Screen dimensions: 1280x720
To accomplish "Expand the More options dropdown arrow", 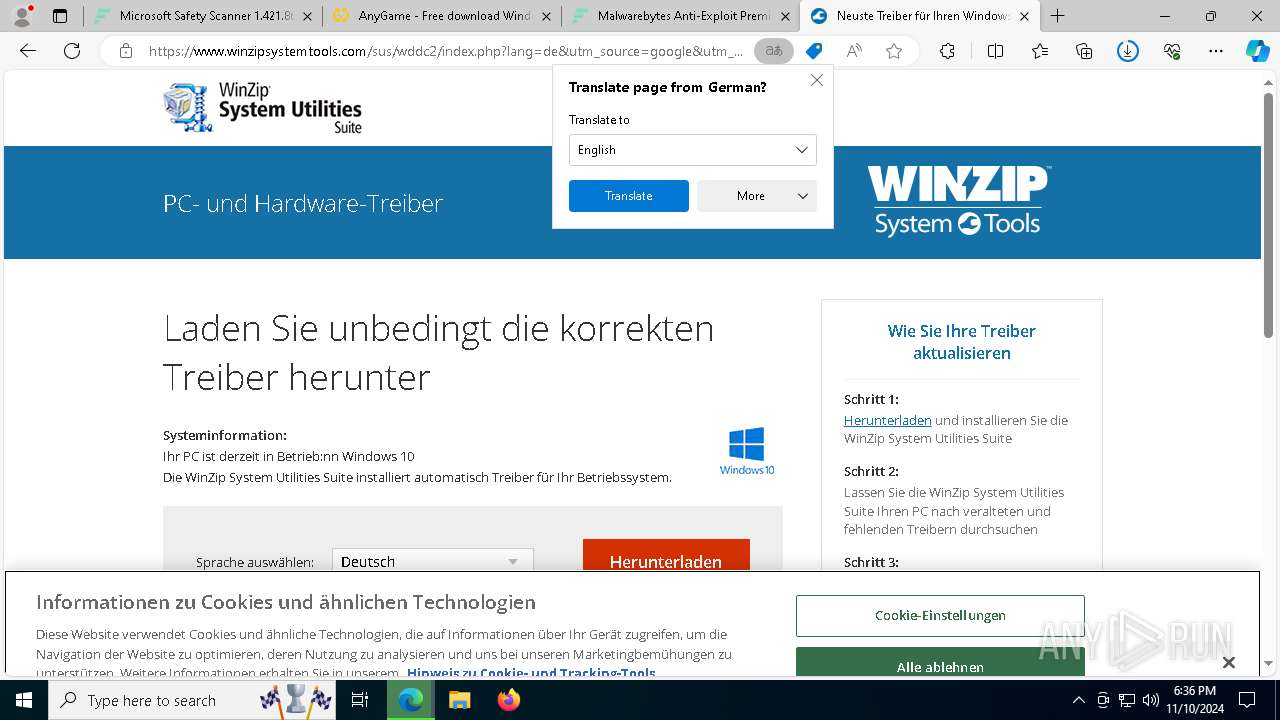I will coord(802,196).
